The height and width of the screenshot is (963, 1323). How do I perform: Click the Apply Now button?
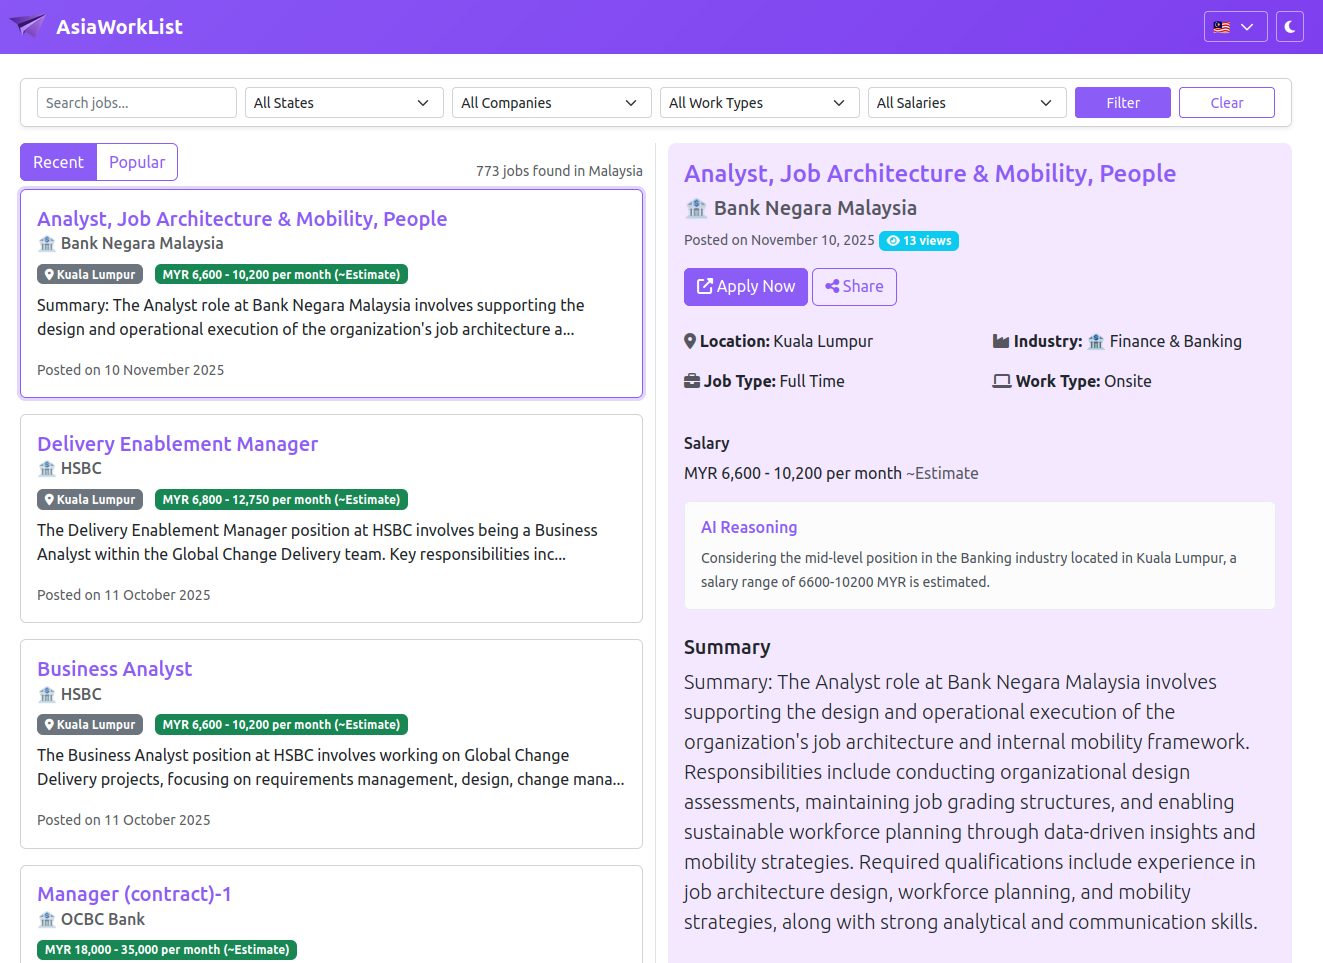[746, 287]
